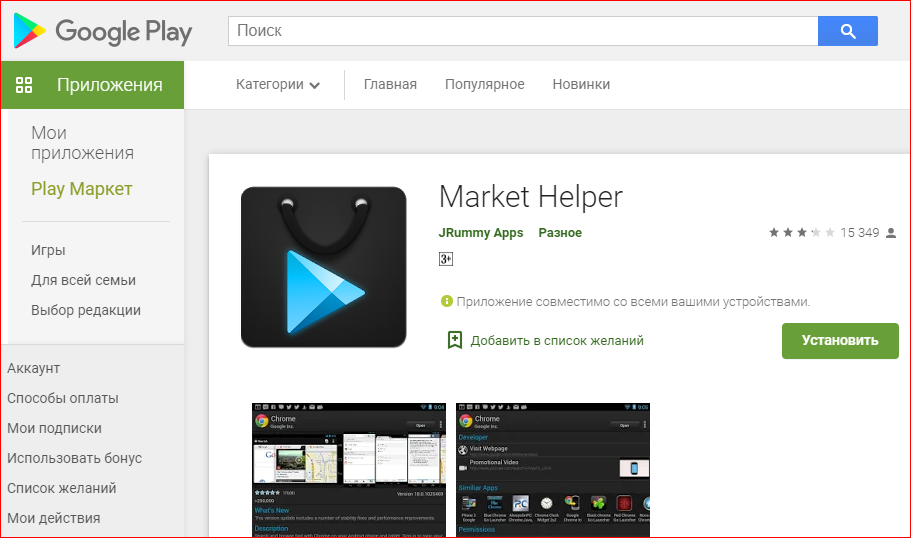Open the Приложения section
Screen dimensions: 911x538
(x=92, y=85)
